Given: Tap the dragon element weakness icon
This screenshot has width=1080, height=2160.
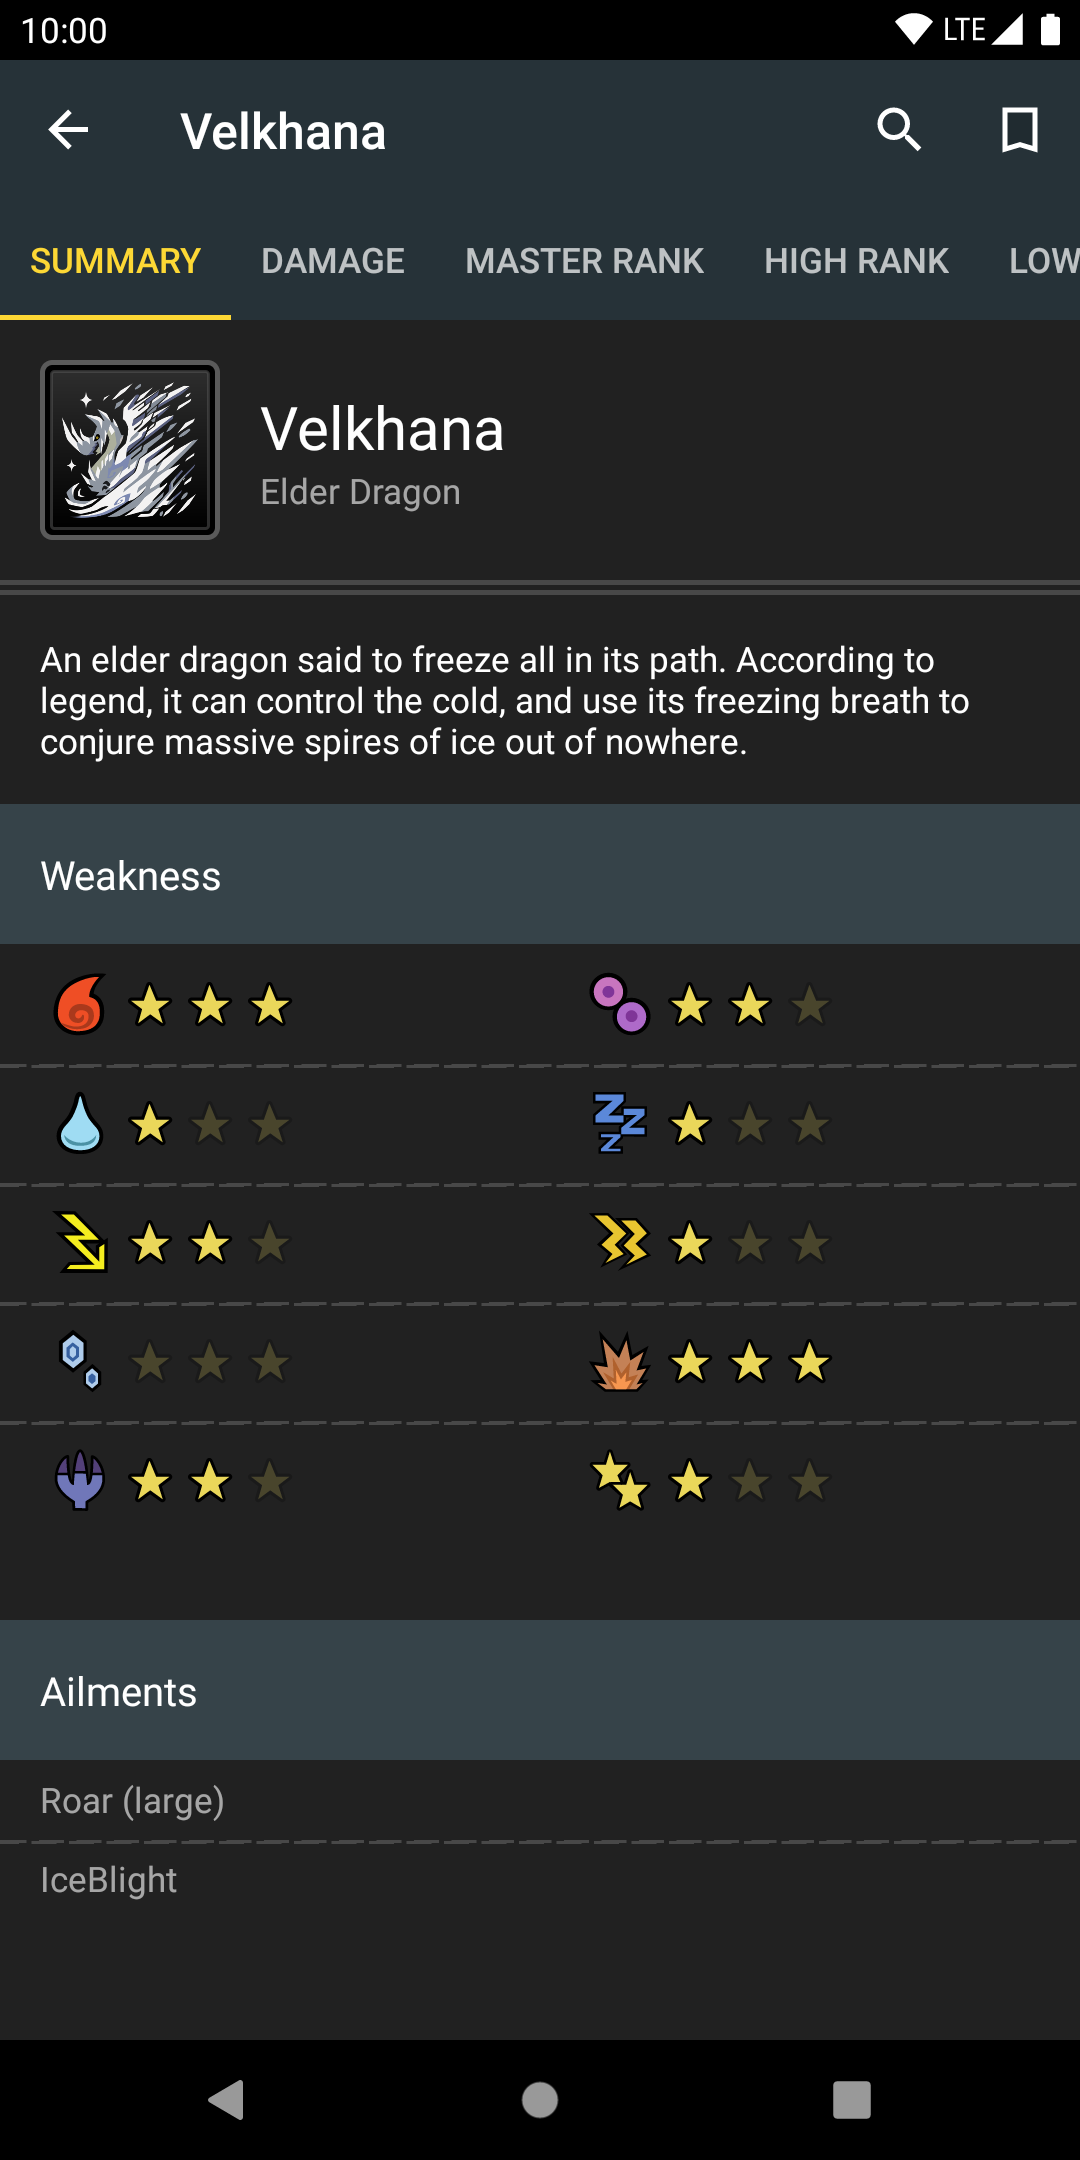Looking at the screenshot, I should (x=80, y=1480).
